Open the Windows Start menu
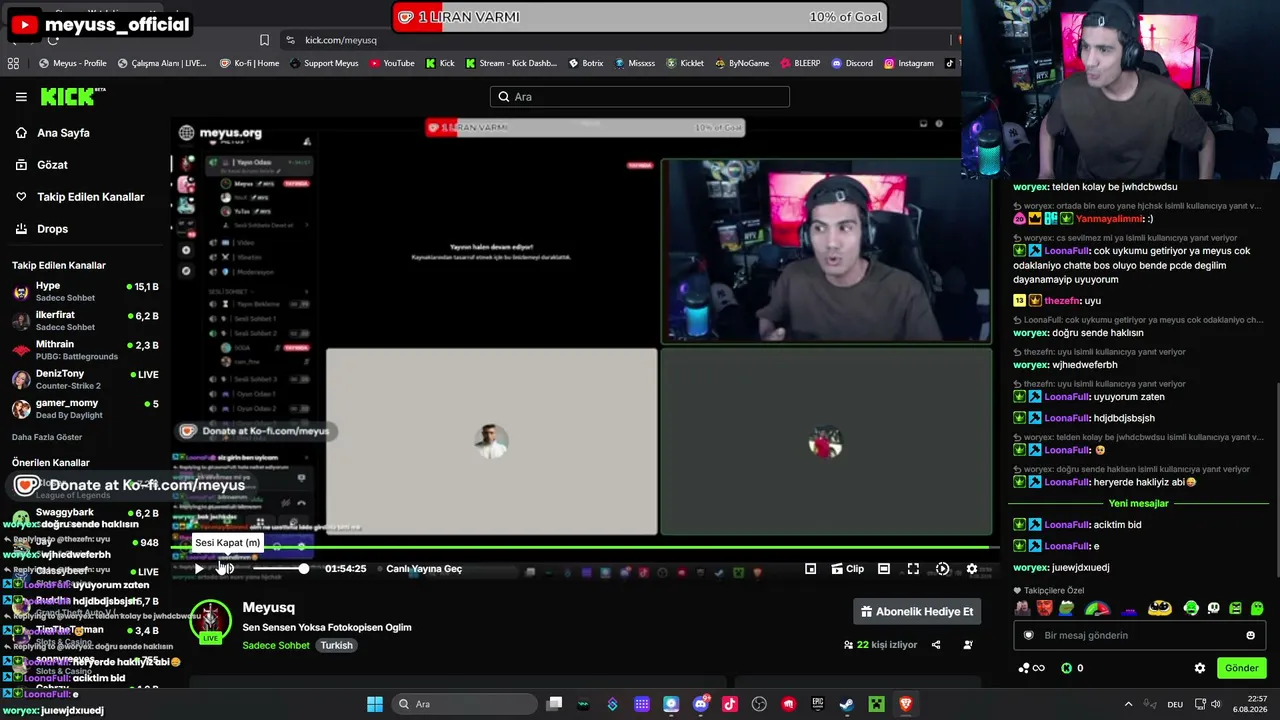The height and width of the screenshot is (720, 1280). 375,704
